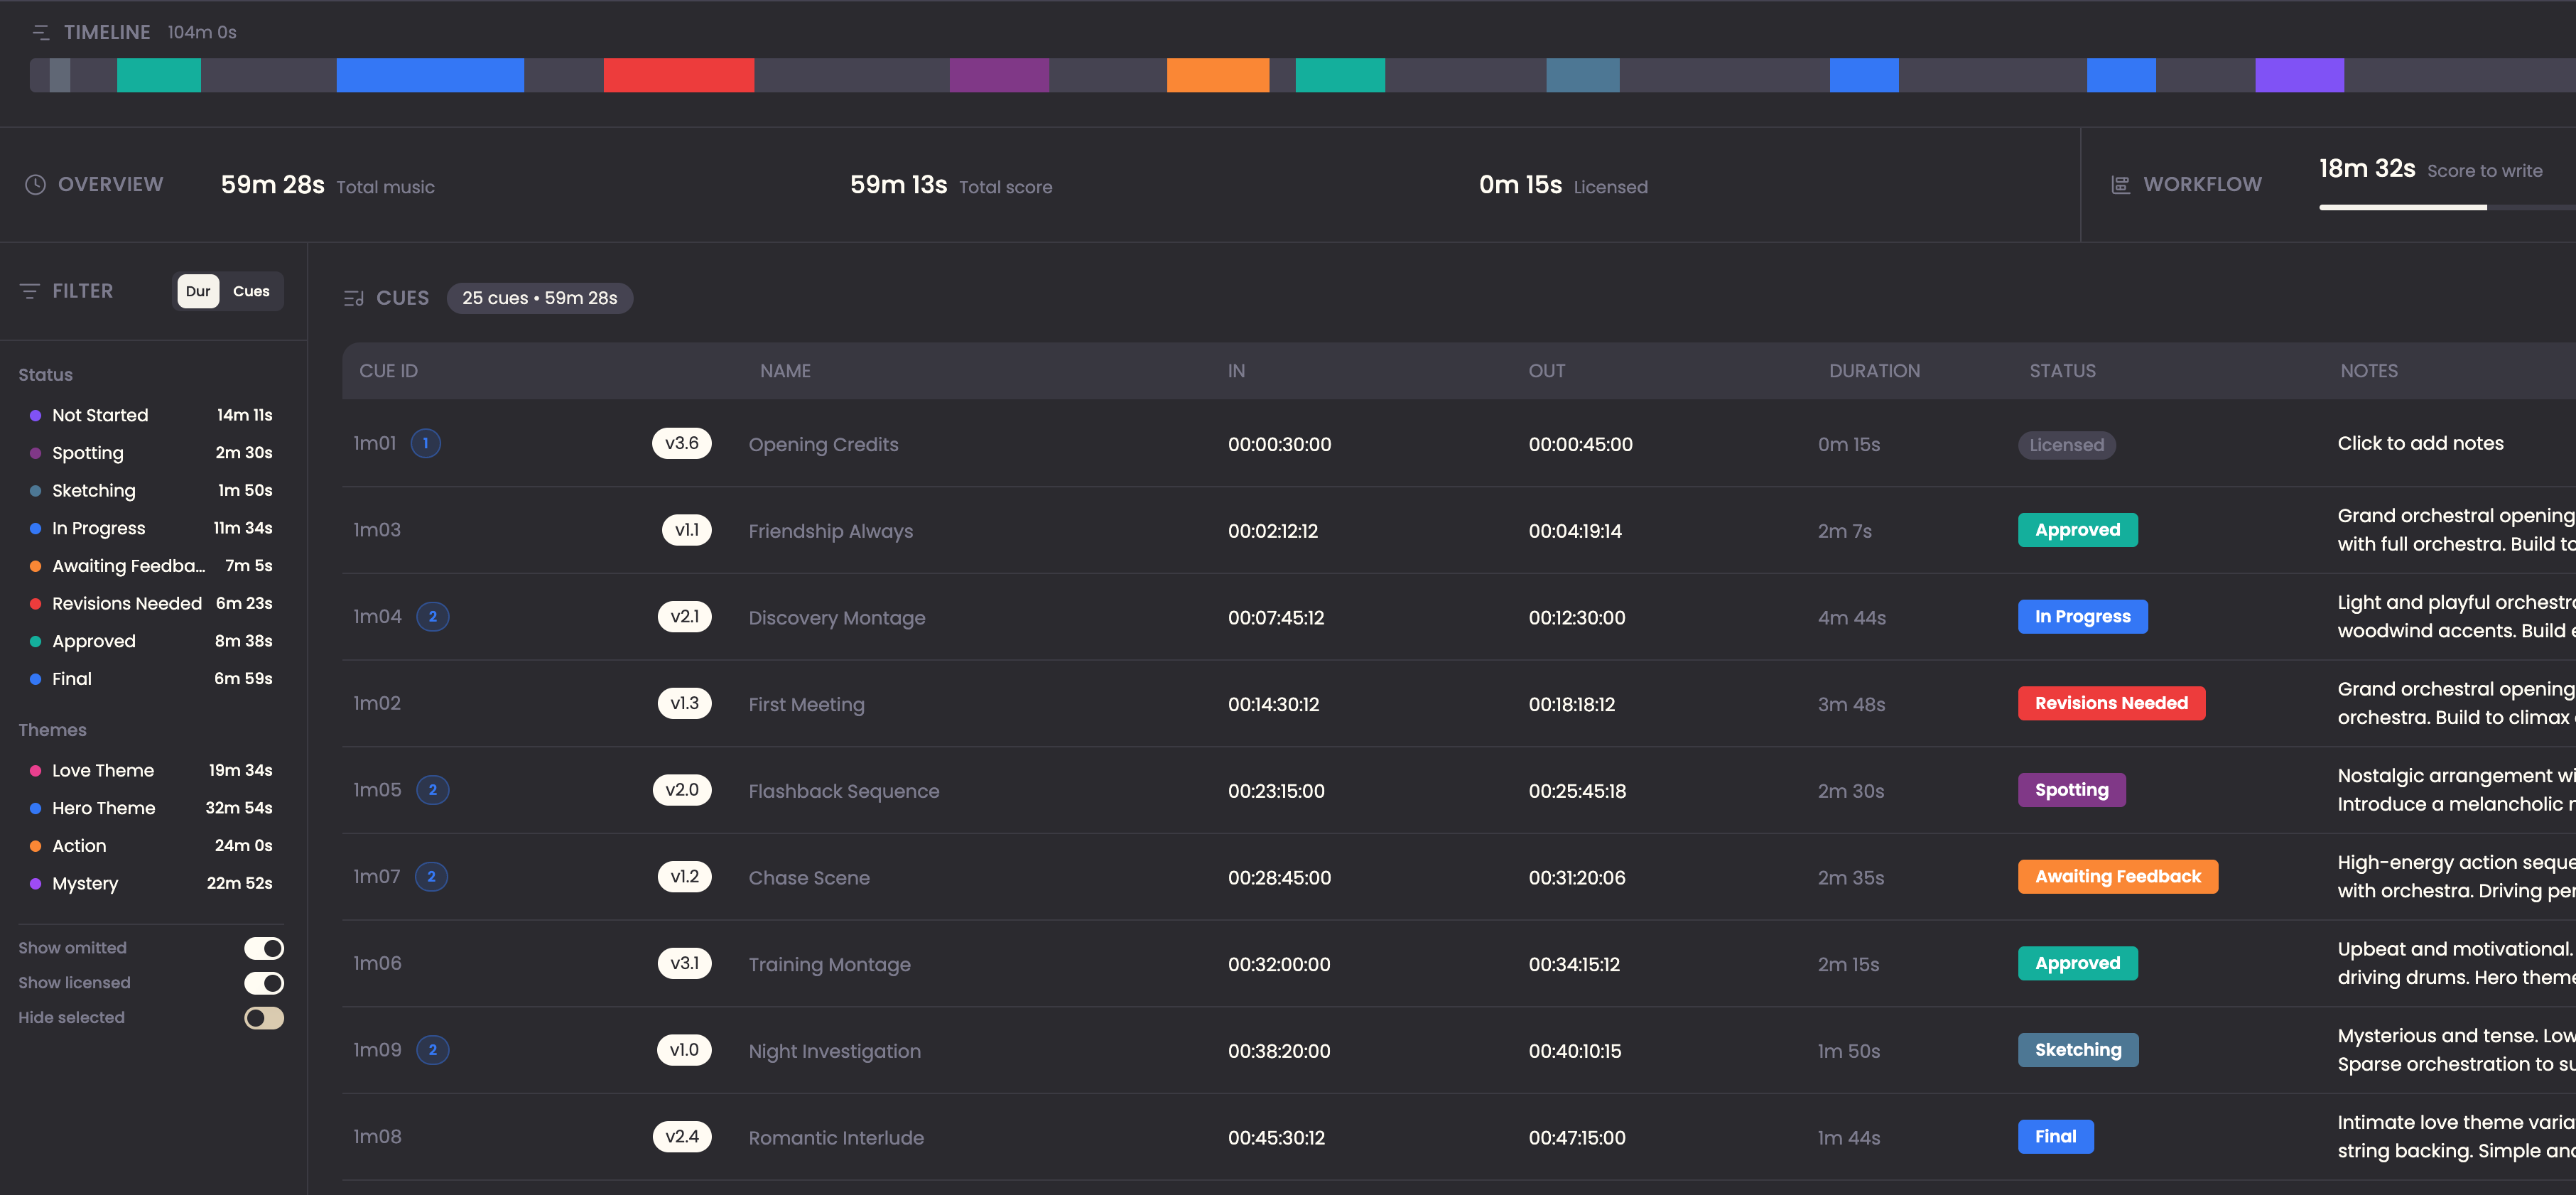Open the Approved status dropdown for Friendship Always
The image size is (2576, 1195).
click(2077, 530)
